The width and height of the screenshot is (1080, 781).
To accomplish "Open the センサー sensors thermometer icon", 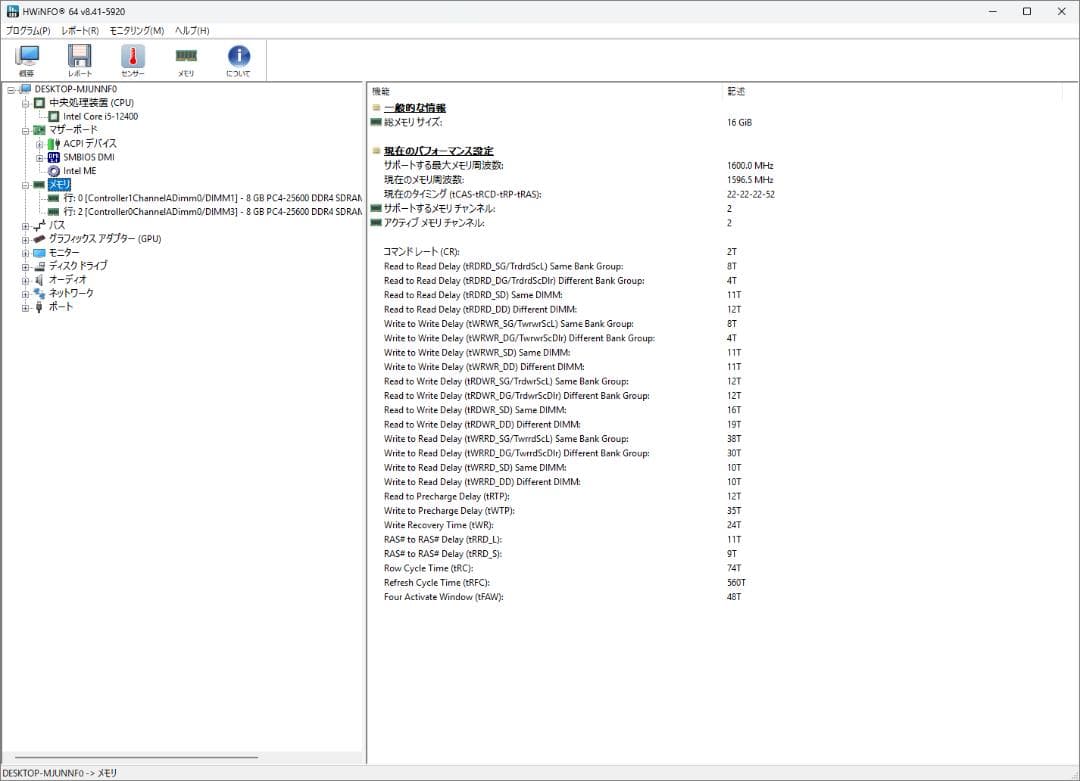I will (x=133, y=60).
